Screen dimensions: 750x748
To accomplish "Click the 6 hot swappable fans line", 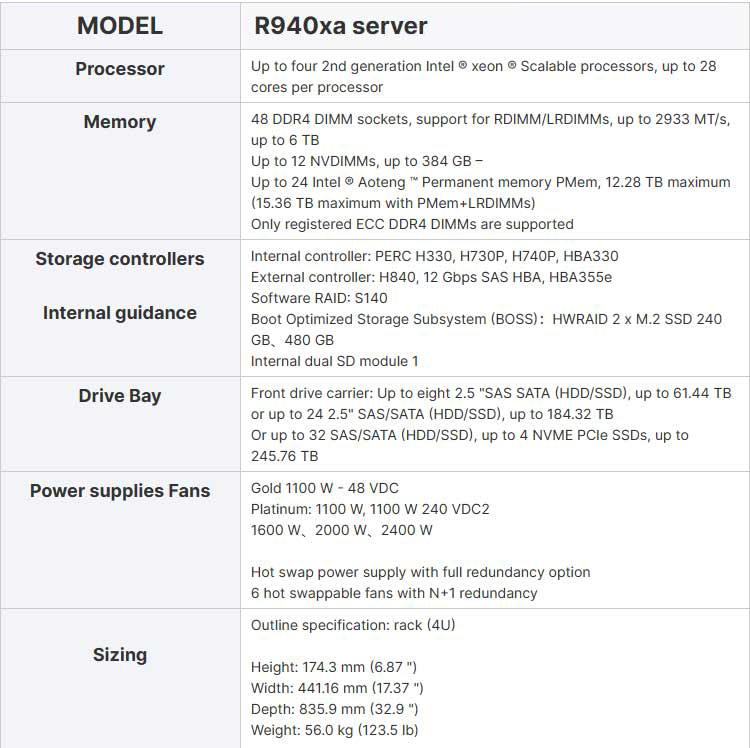I will pyautogui.click(x=394, y=593).
